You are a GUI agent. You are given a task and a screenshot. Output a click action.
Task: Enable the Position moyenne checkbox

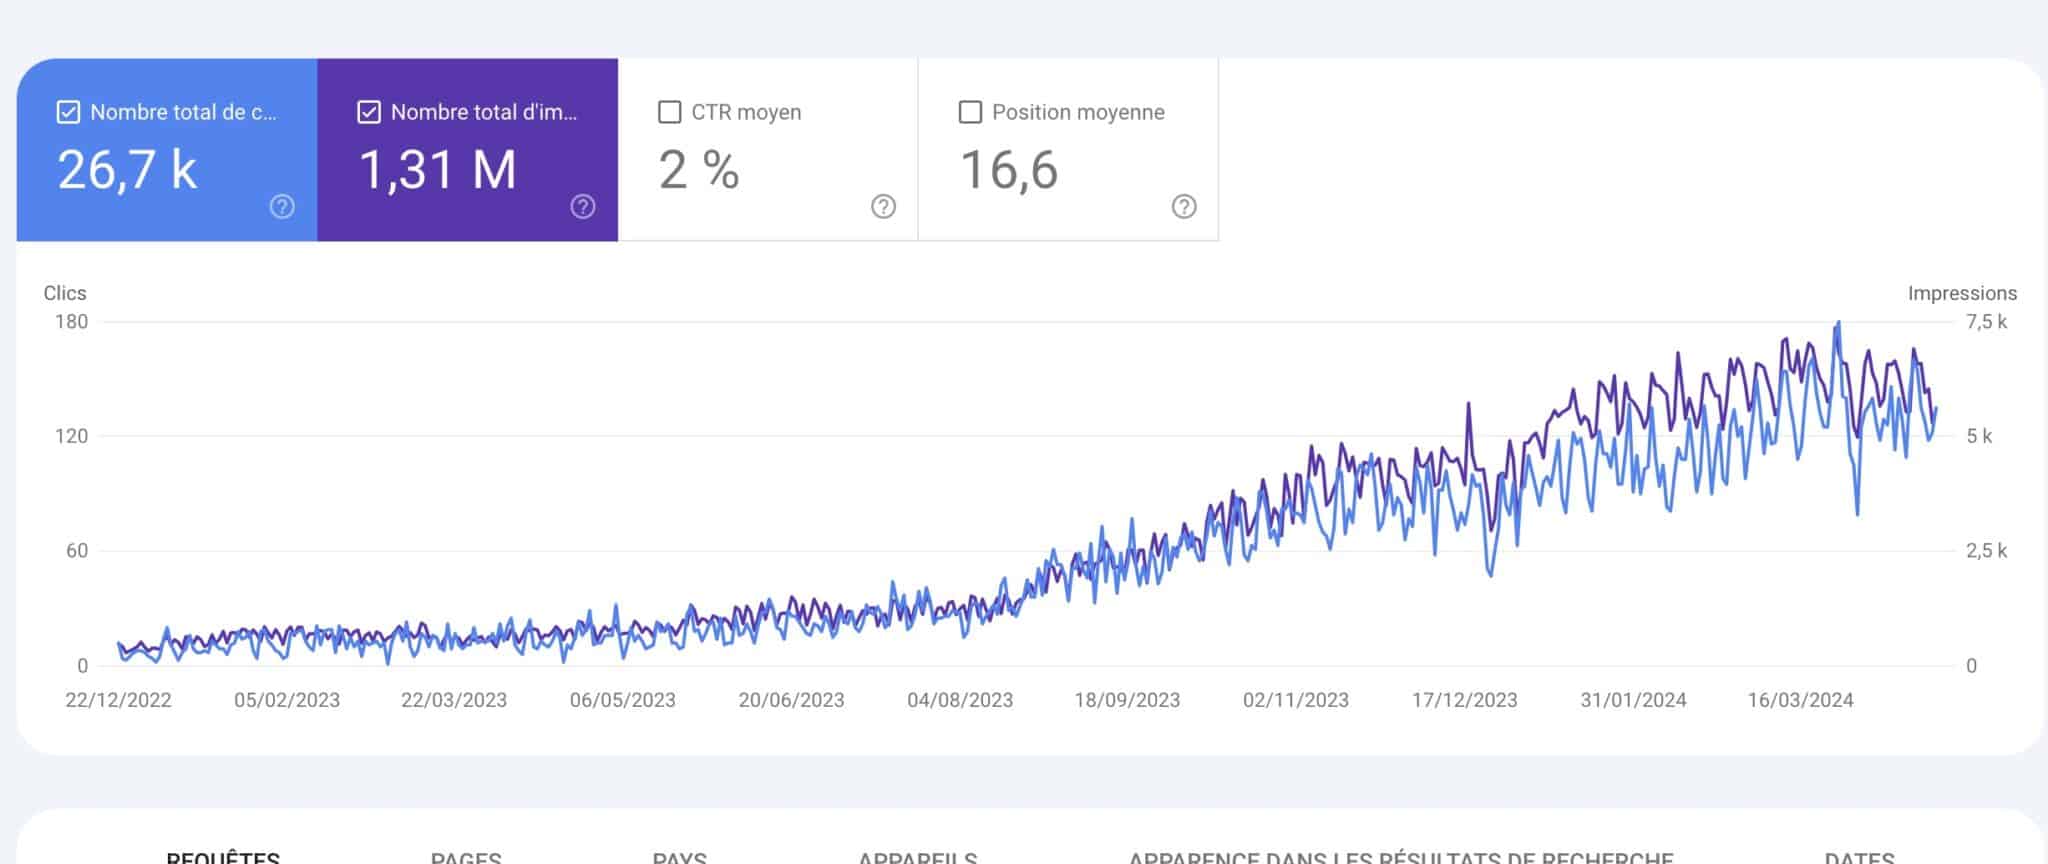click(970, 112)
